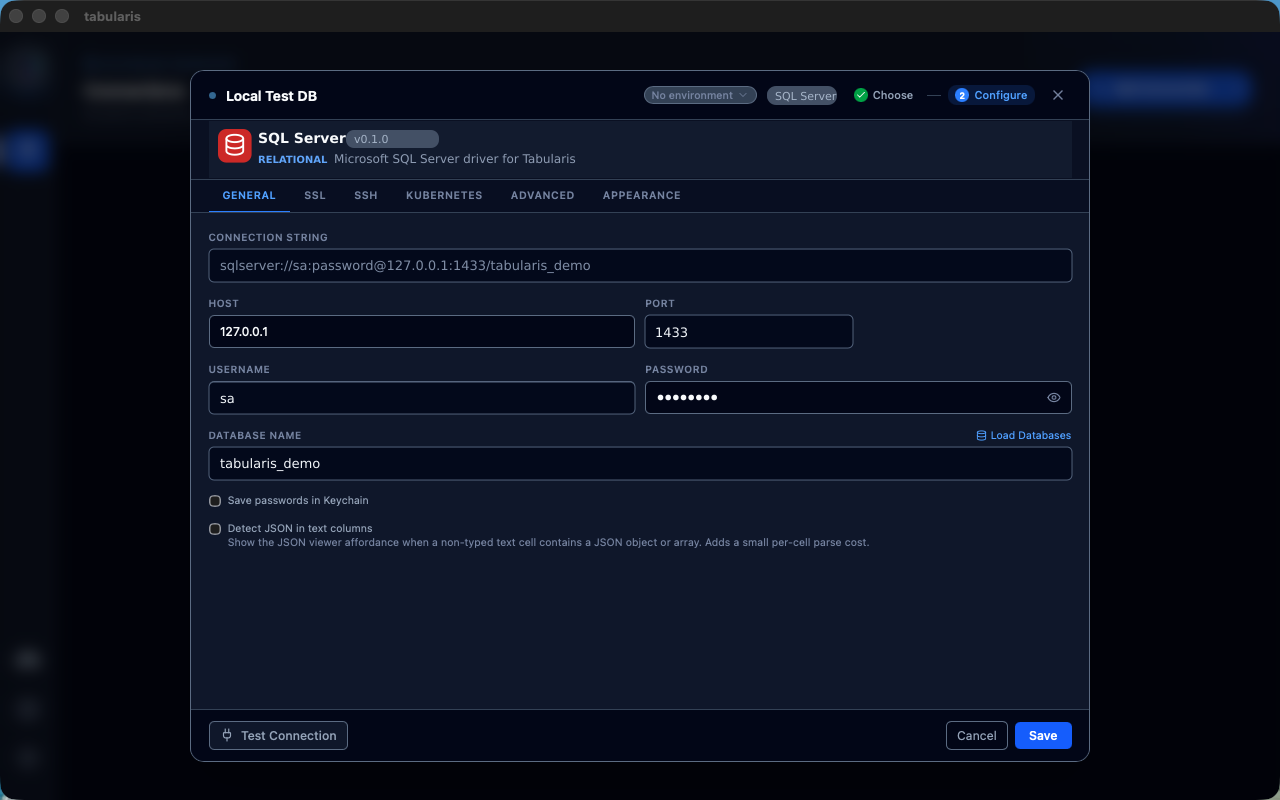Switch to the General tab
The width and height of the screenshot is (1280, 800).
click(249, 196)
